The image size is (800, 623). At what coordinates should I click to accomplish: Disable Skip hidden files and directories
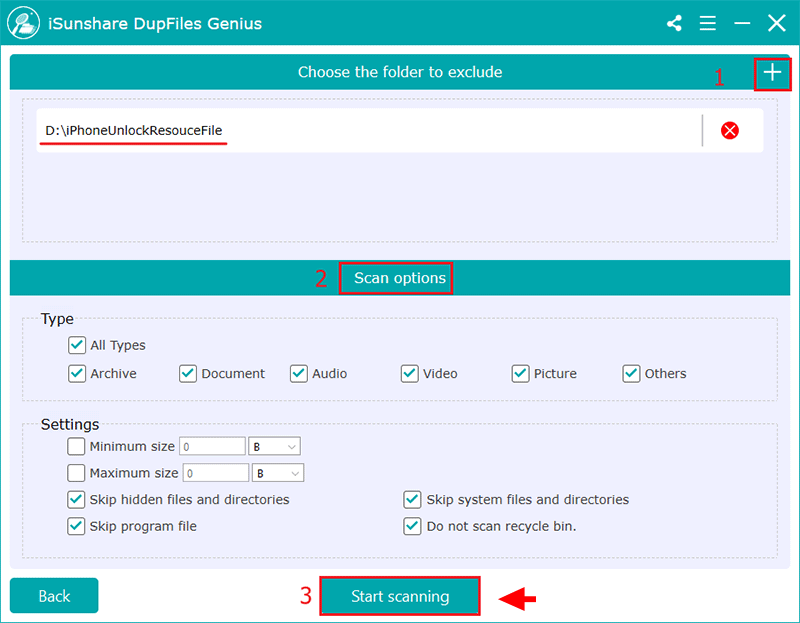click(x=76, y=499)
